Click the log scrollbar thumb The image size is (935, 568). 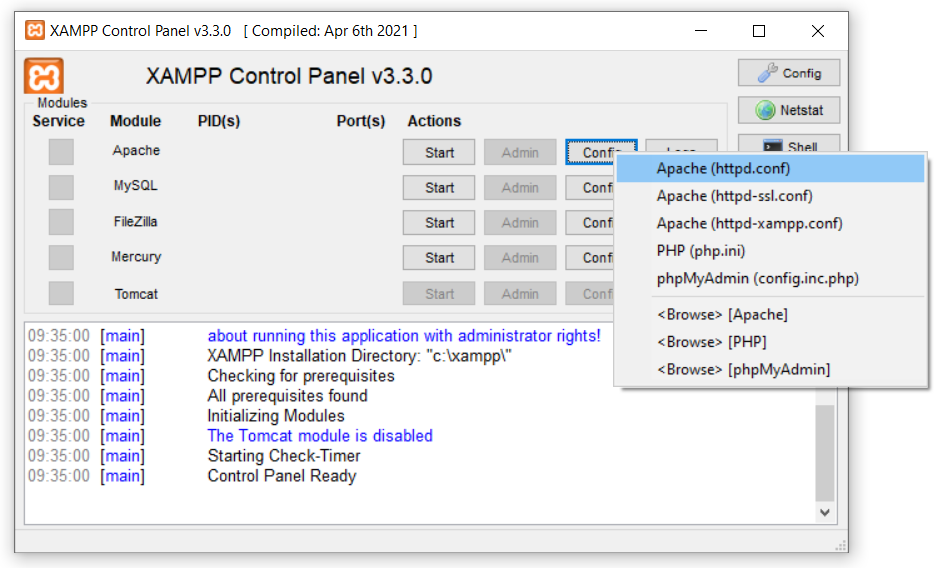pyautogui.click(x=825, y=453)
